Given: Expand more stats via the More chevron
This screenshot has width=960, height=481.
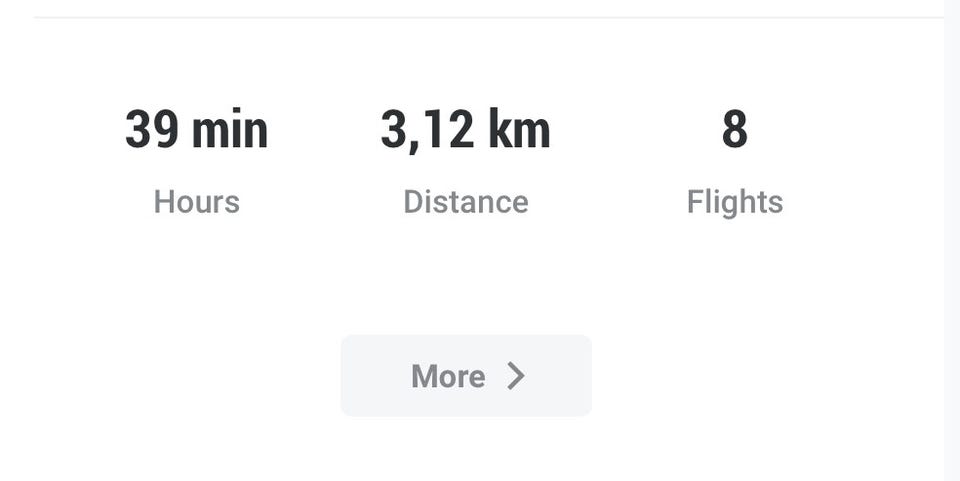Looking at the screenshot, I should click(x=516, y=376).
